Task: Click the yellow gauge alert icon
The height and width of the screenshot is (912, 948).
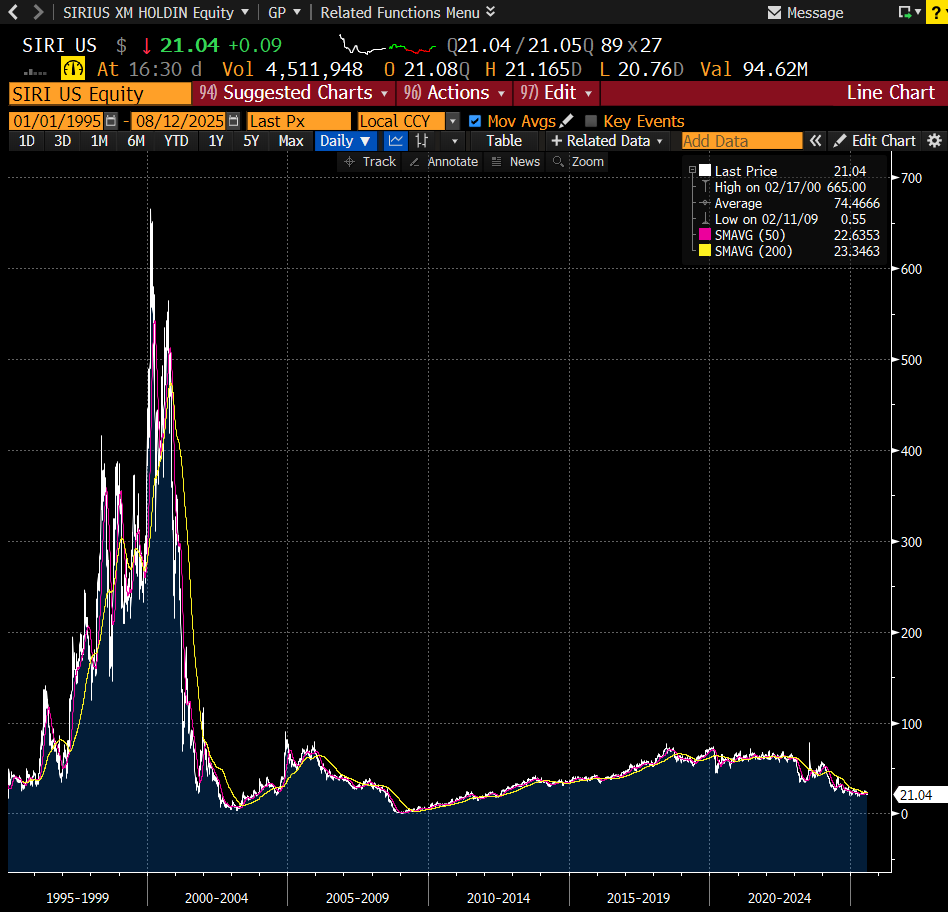Action: (x=73, y=68)
